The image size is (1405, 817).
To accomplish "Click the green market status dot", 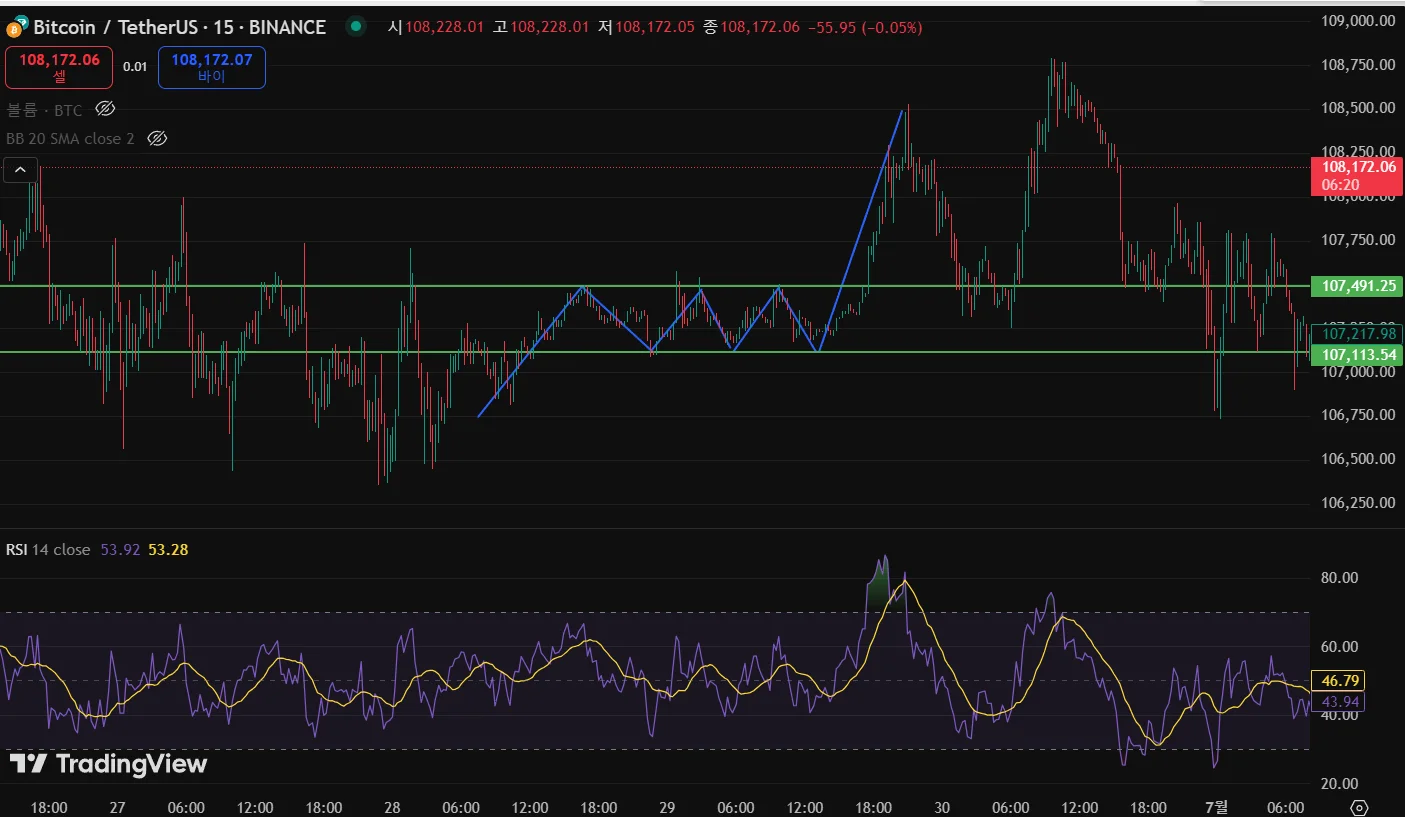I will (355, 27).
